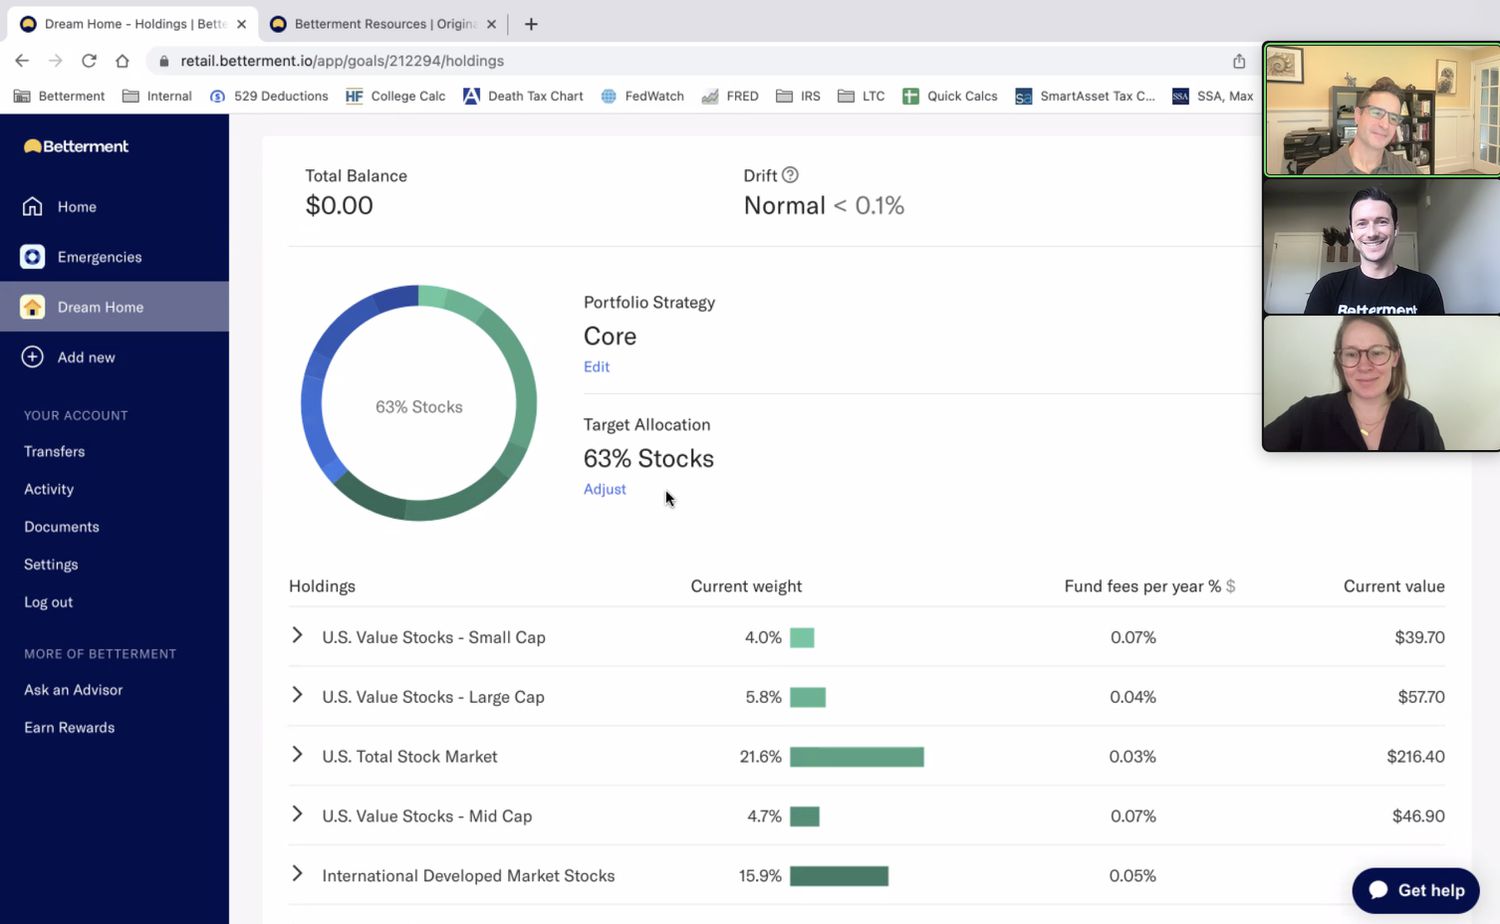Open Earn Rewards
This screenshot has width=1500, height=924.
pos(69,727)
